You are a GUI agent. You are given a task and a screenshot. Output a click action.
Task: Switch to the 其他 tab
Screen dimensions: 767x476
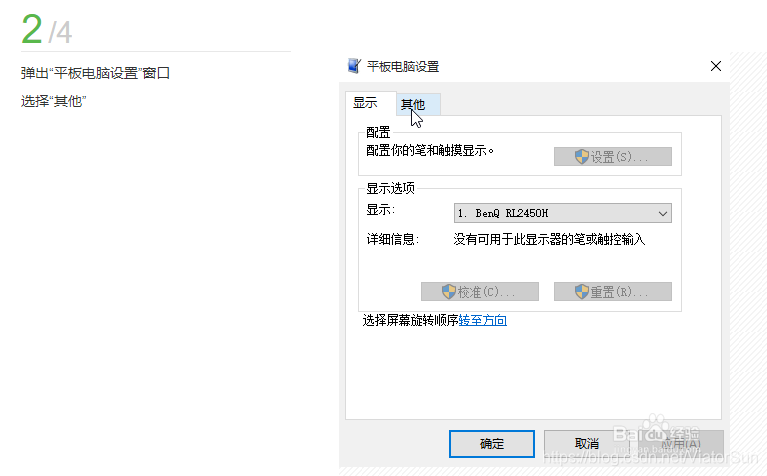pos(418,104)
